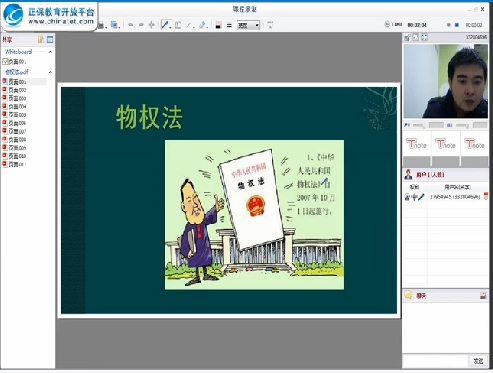Screen dimensions: 493x373
Task: Click the middle Tnote video slot
Action: (446, 148)
